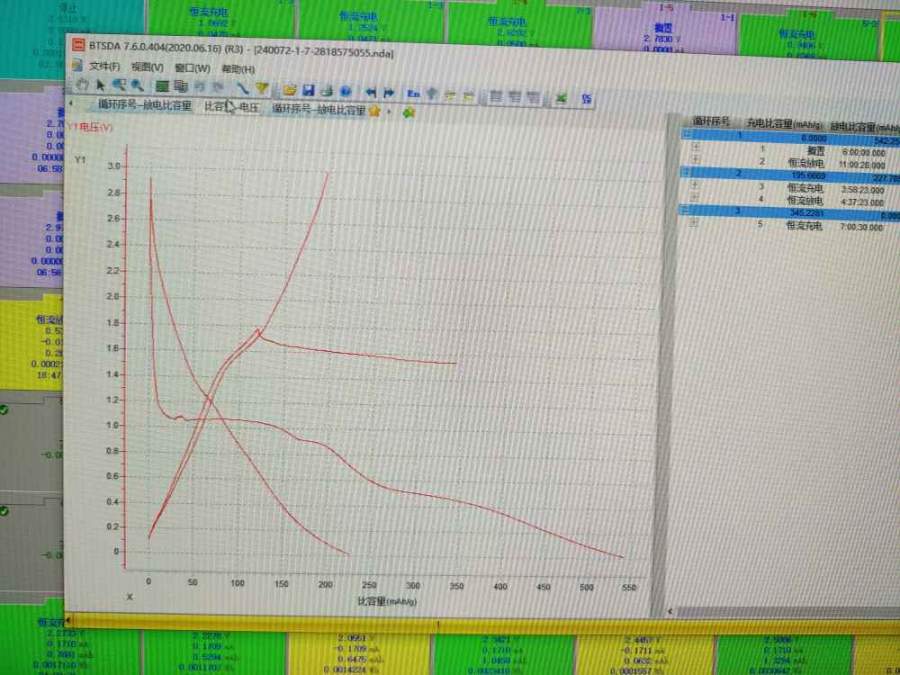Image resolution: width=900 pixels, height=675 pixels.
Task: Expand step 5 恒流充电 row
Action: [x=693, y=226]
